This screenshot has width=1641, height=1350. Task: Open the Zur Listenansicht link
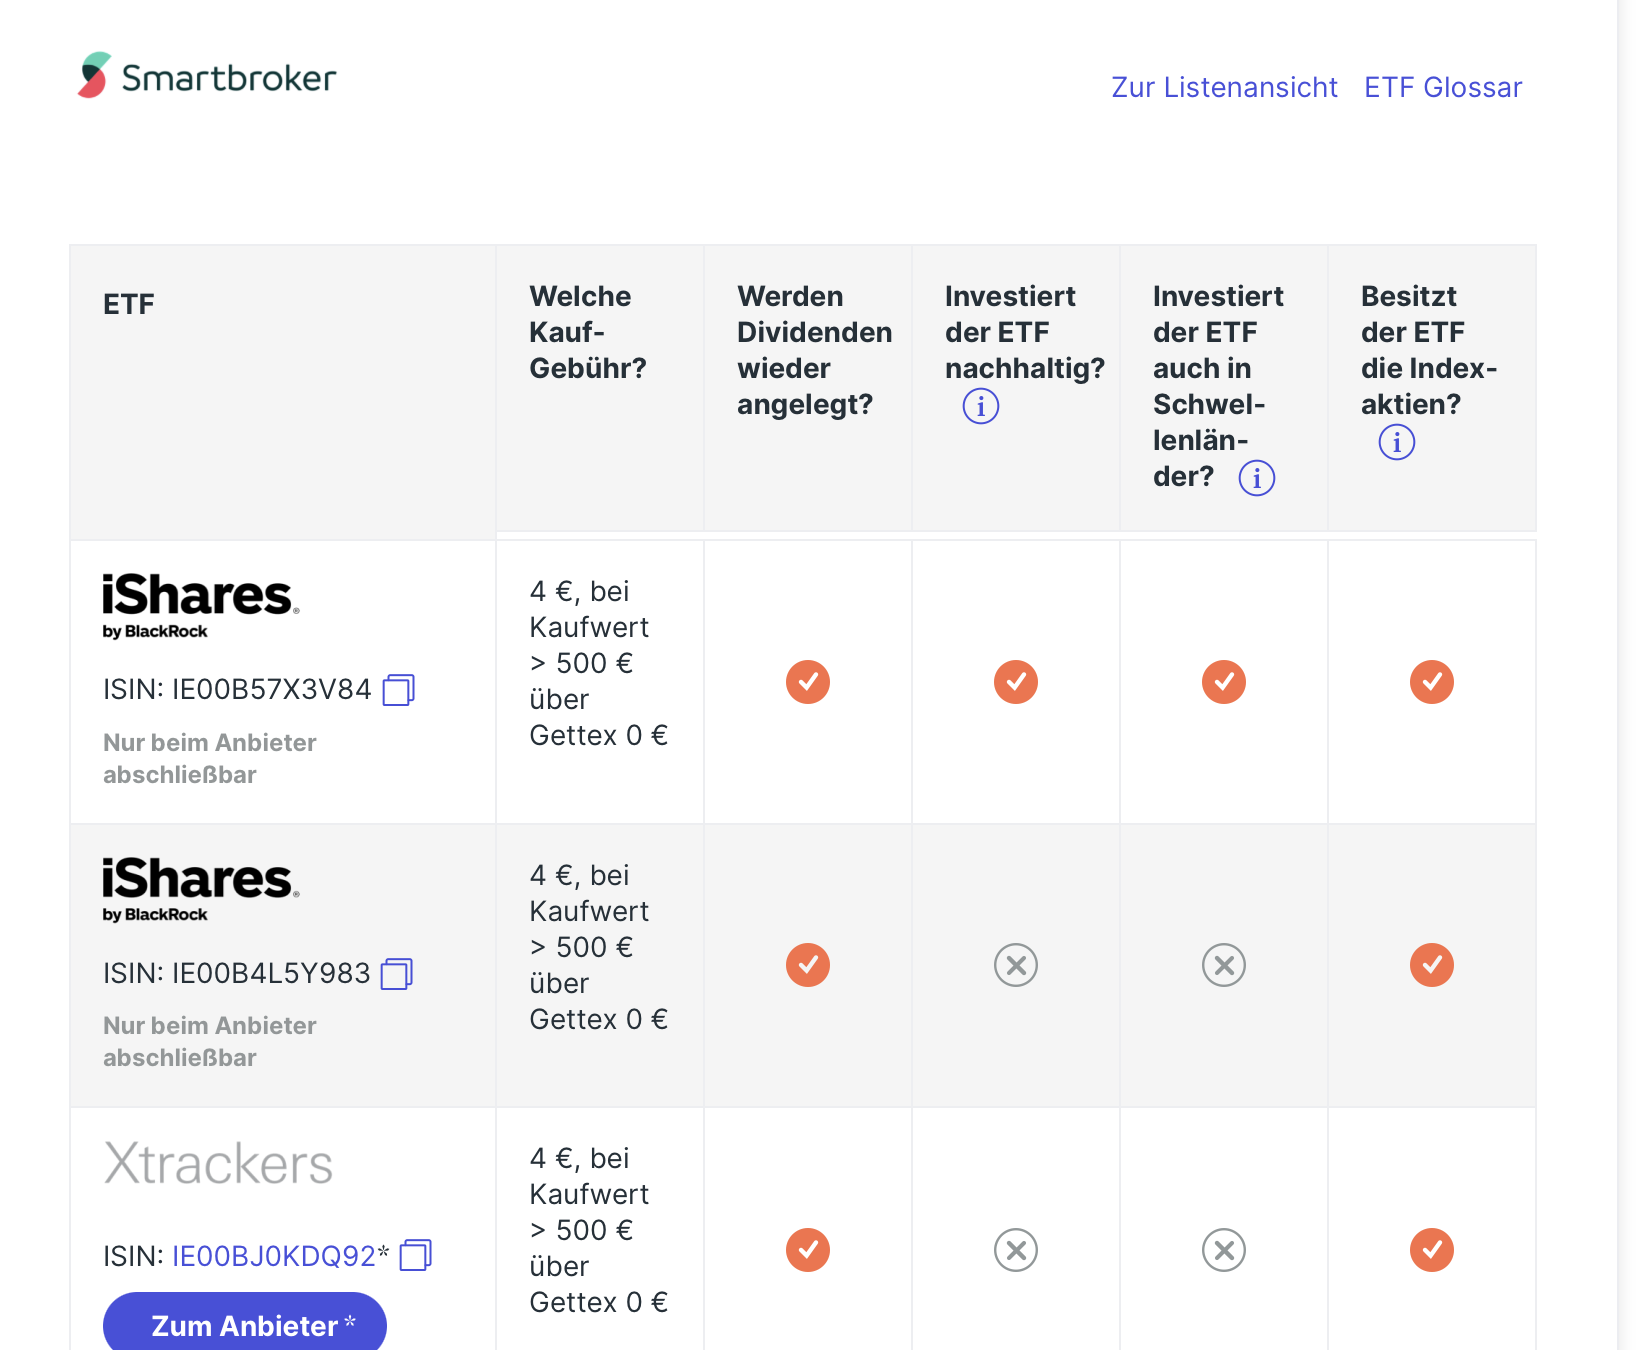click(x=1224, y=88)
